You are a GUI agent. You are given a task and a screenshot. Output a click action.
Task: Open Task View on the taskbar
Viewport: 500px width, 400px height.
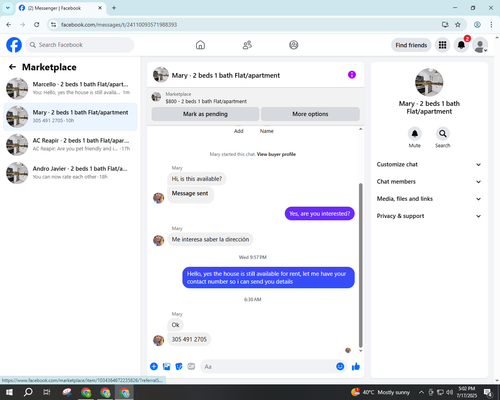47,392
